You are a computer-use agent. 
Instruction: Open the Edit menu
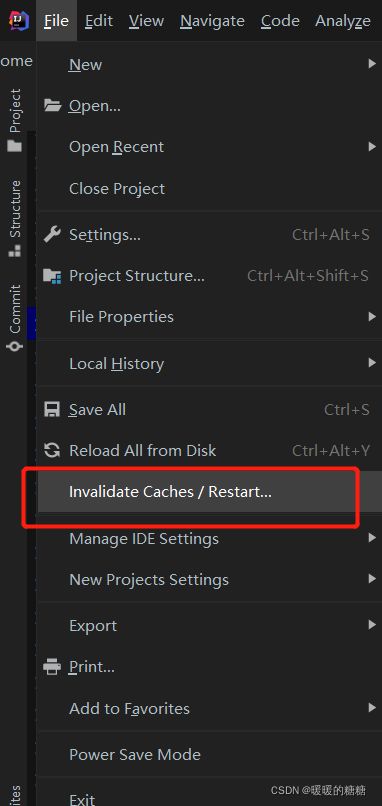(99, 21)
